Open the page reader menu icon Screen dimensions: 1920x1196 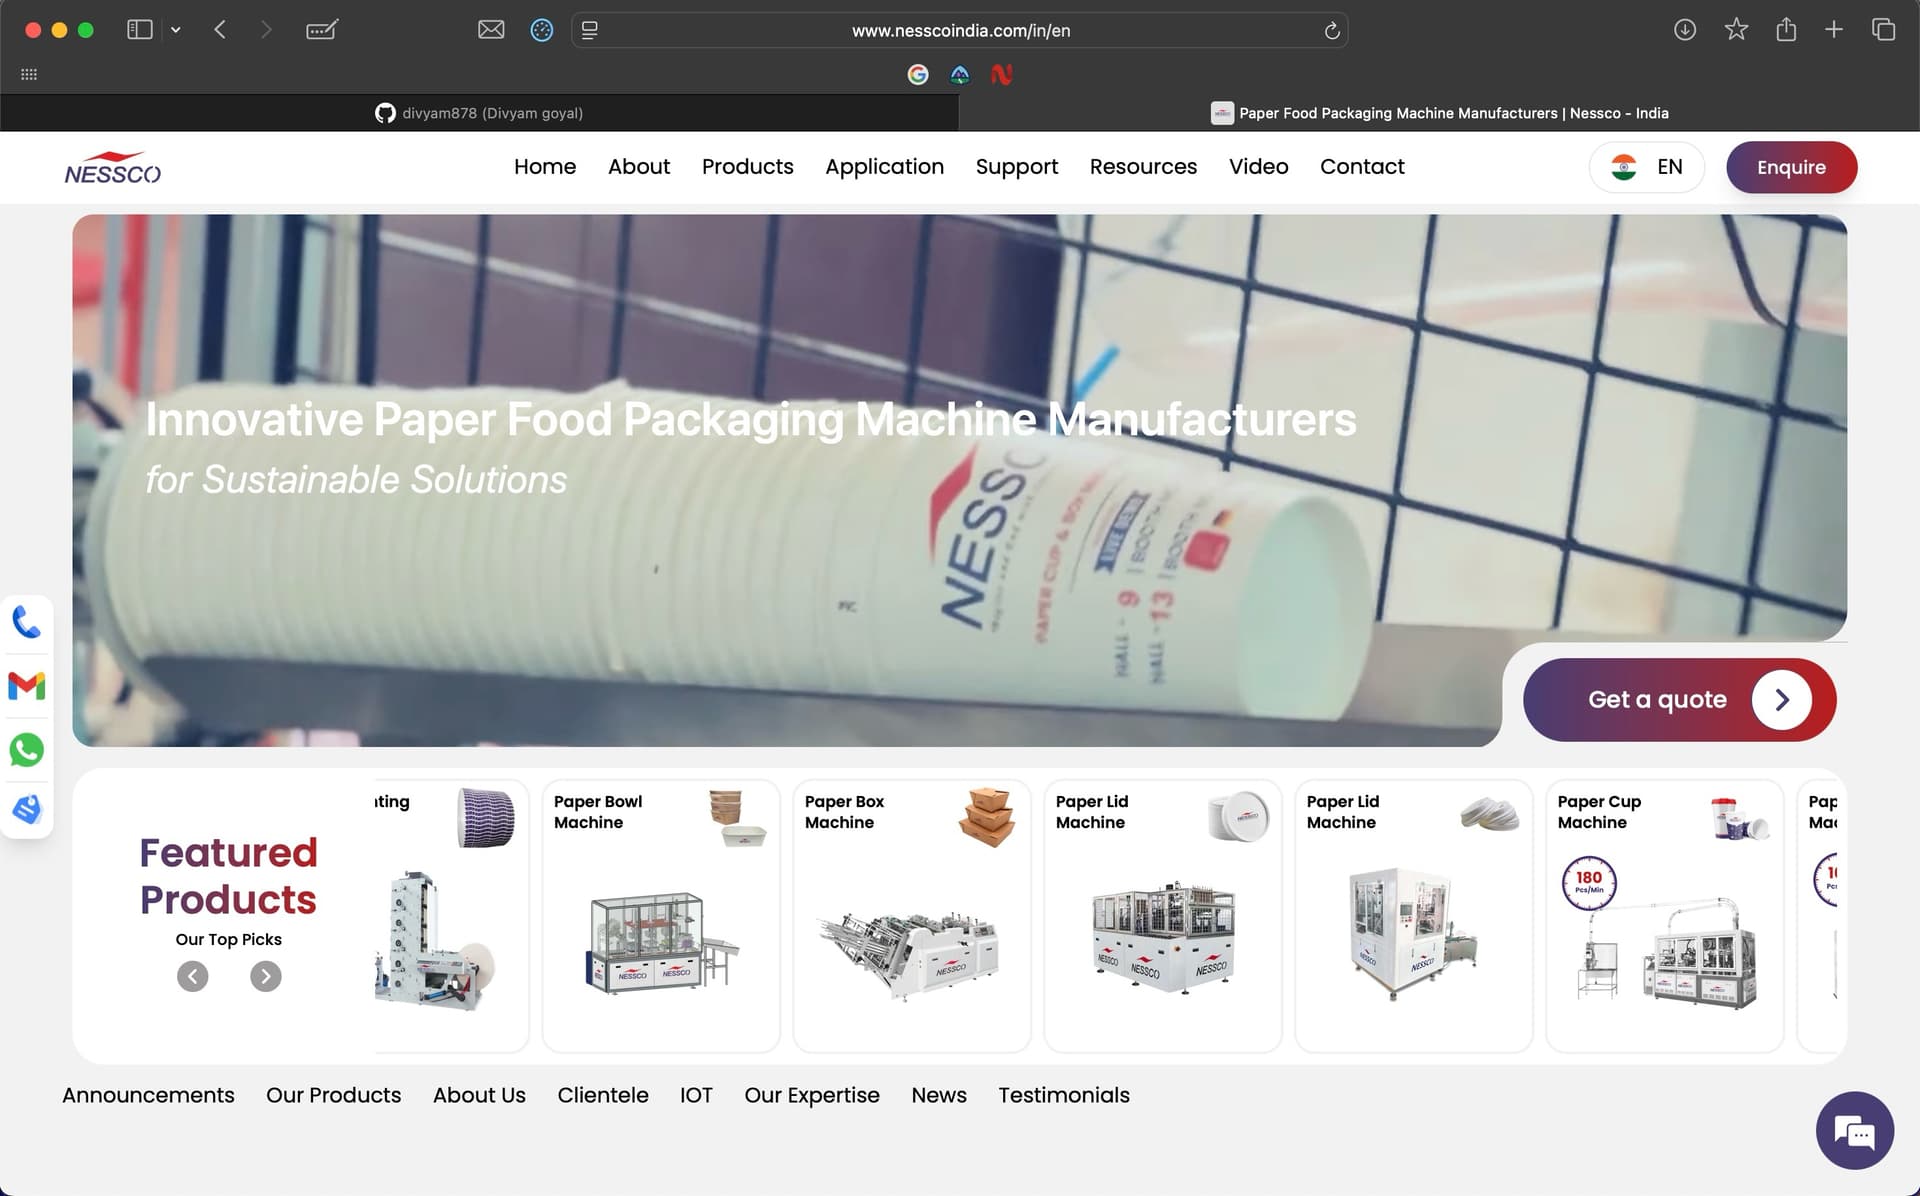[590, 30]
